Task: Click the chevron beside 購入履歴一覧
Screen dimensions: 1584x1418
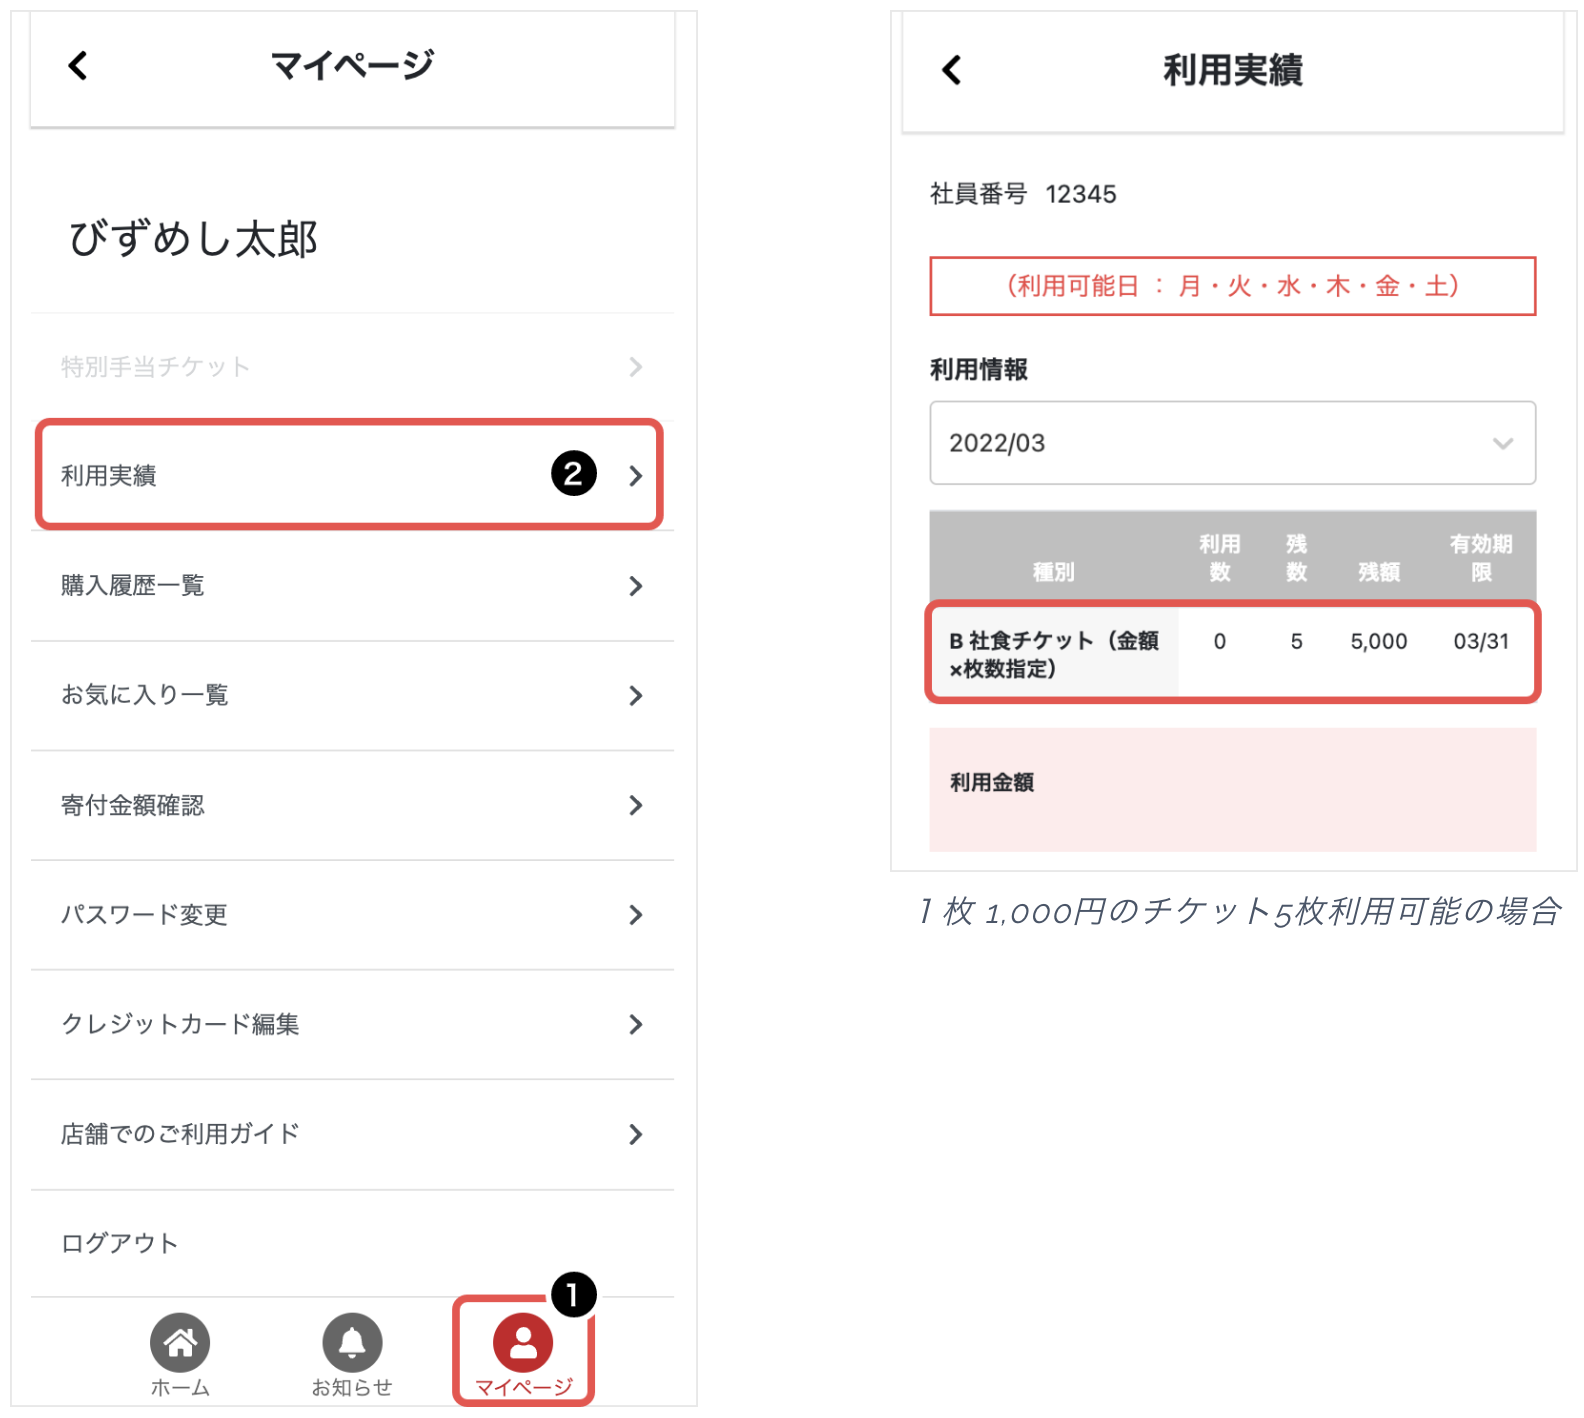Action: 635,586
